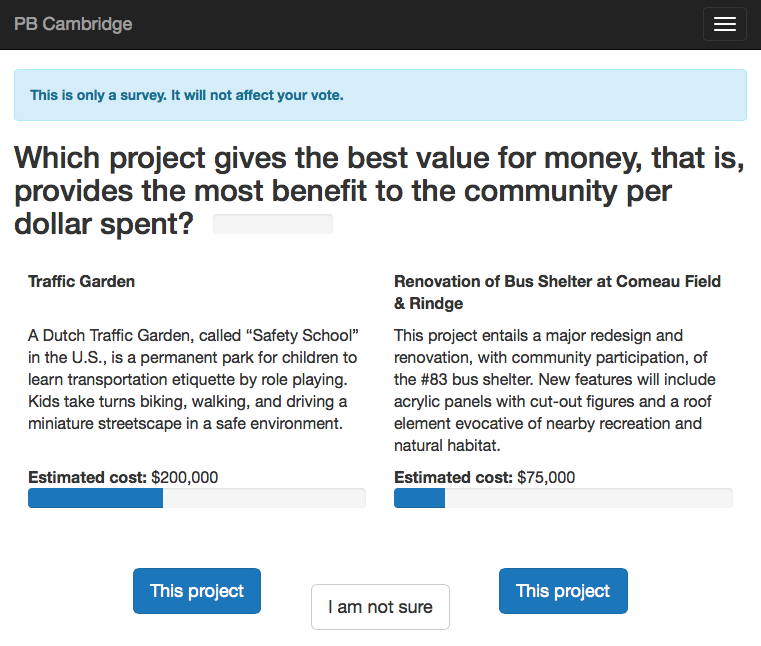Choose "This project" under Traffic Garden

(x=197, y=591)
